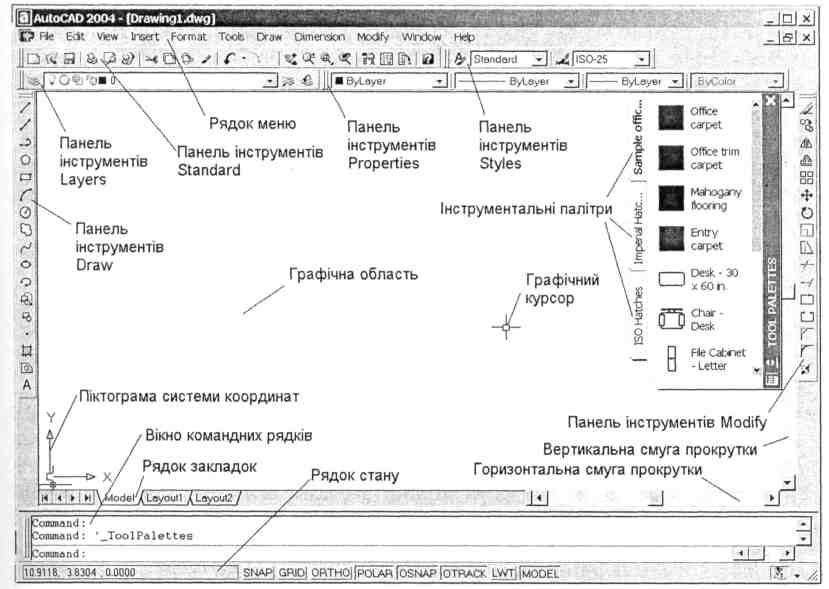Switch to the Layout1 tab
829x589 pixels.
tap(164, 498)
